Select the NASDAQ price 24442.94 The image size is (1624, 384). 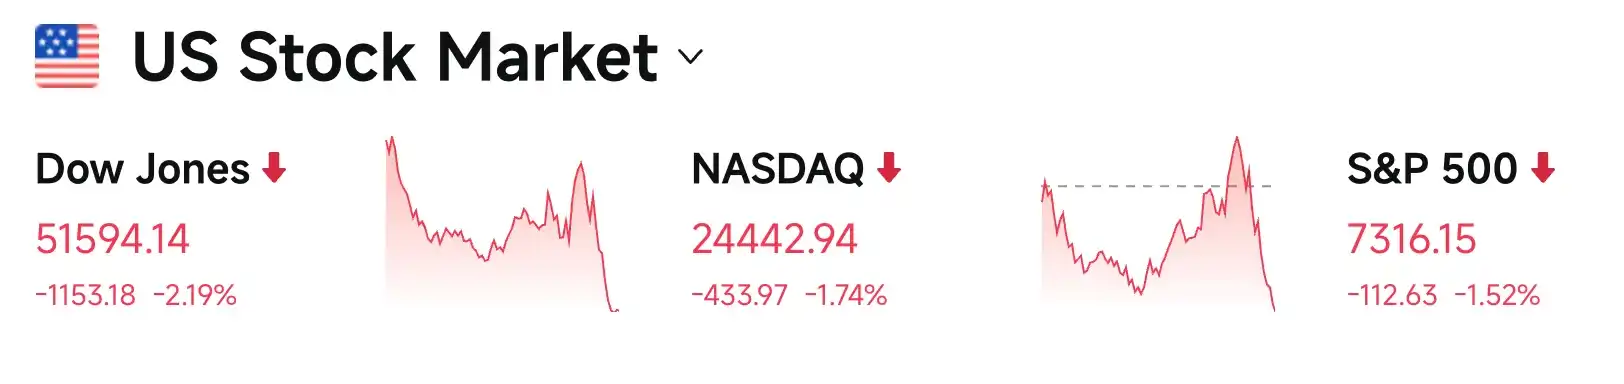pos(774,239)
